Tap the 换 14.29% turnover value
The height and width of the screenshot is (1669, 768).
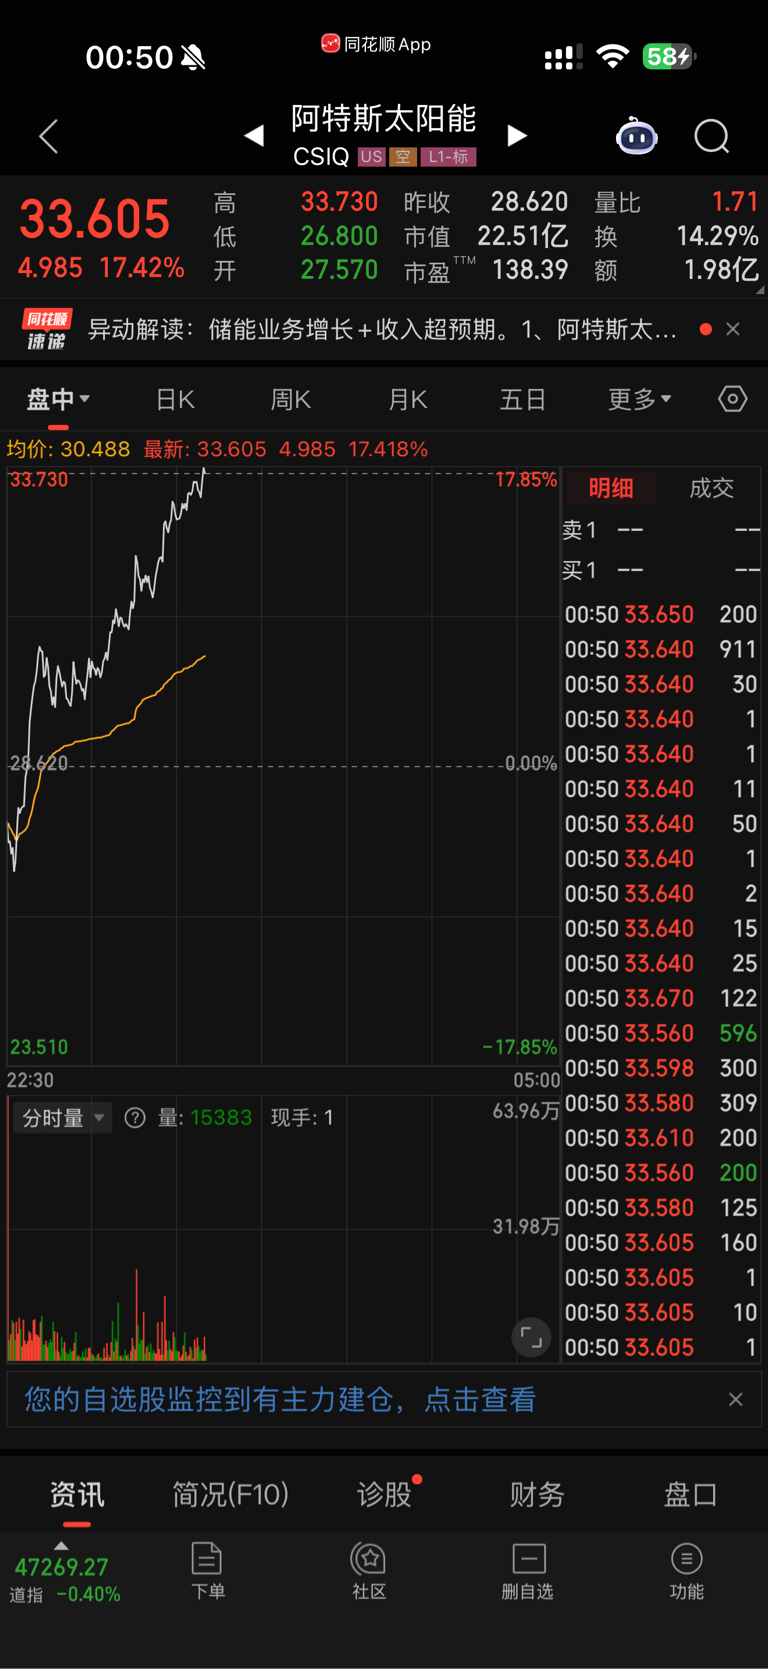717,236
